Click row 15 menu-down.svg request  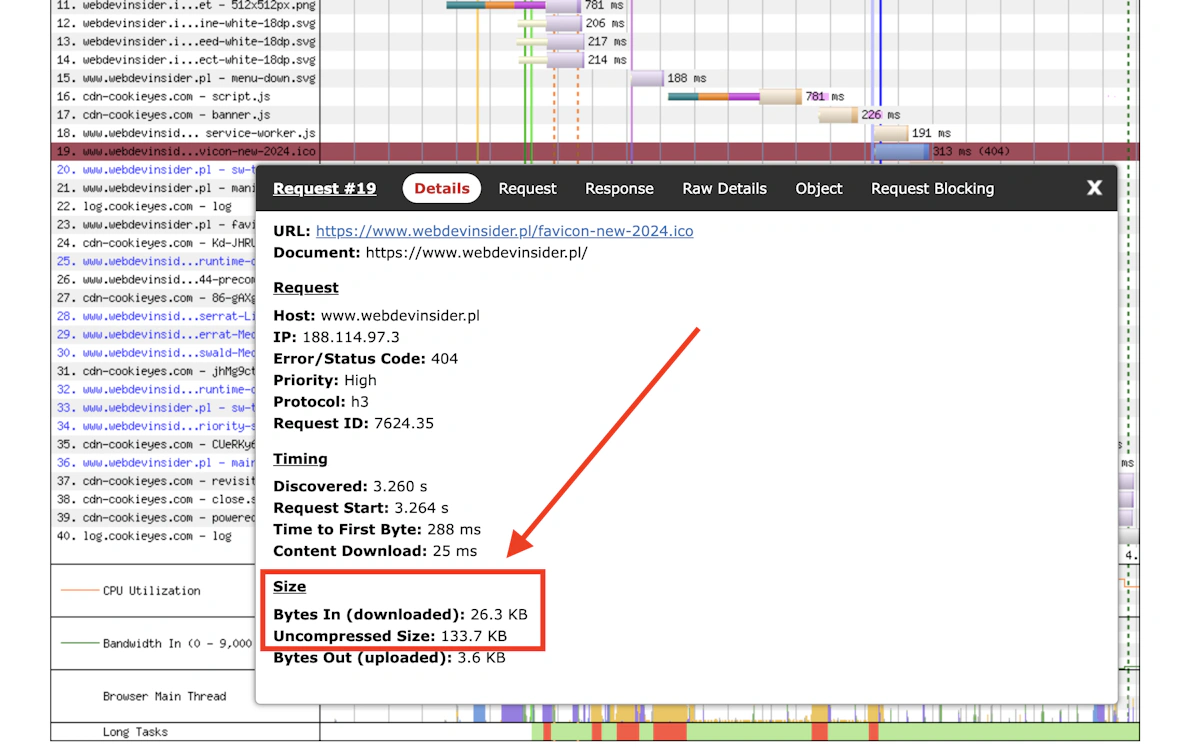186,78
